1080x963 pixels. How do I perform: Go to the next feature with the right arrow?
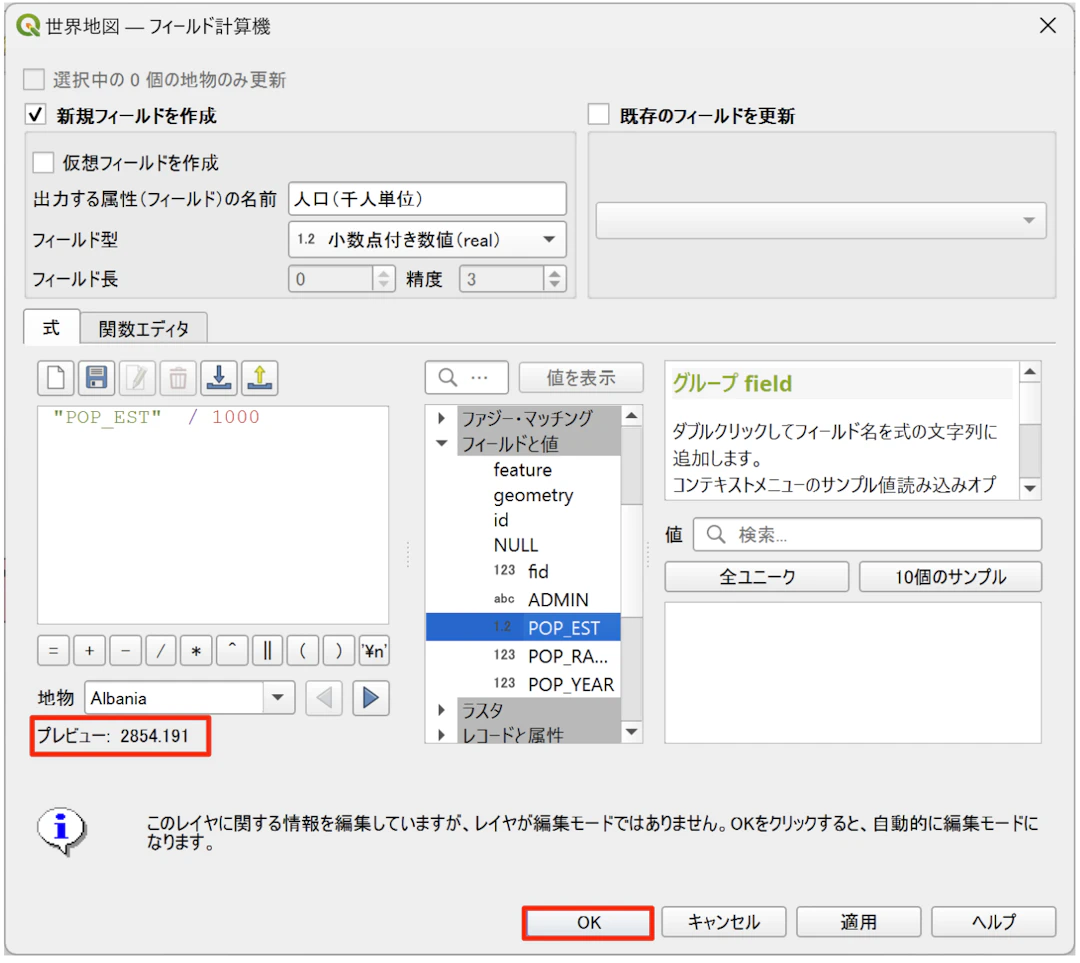point(371,697)
